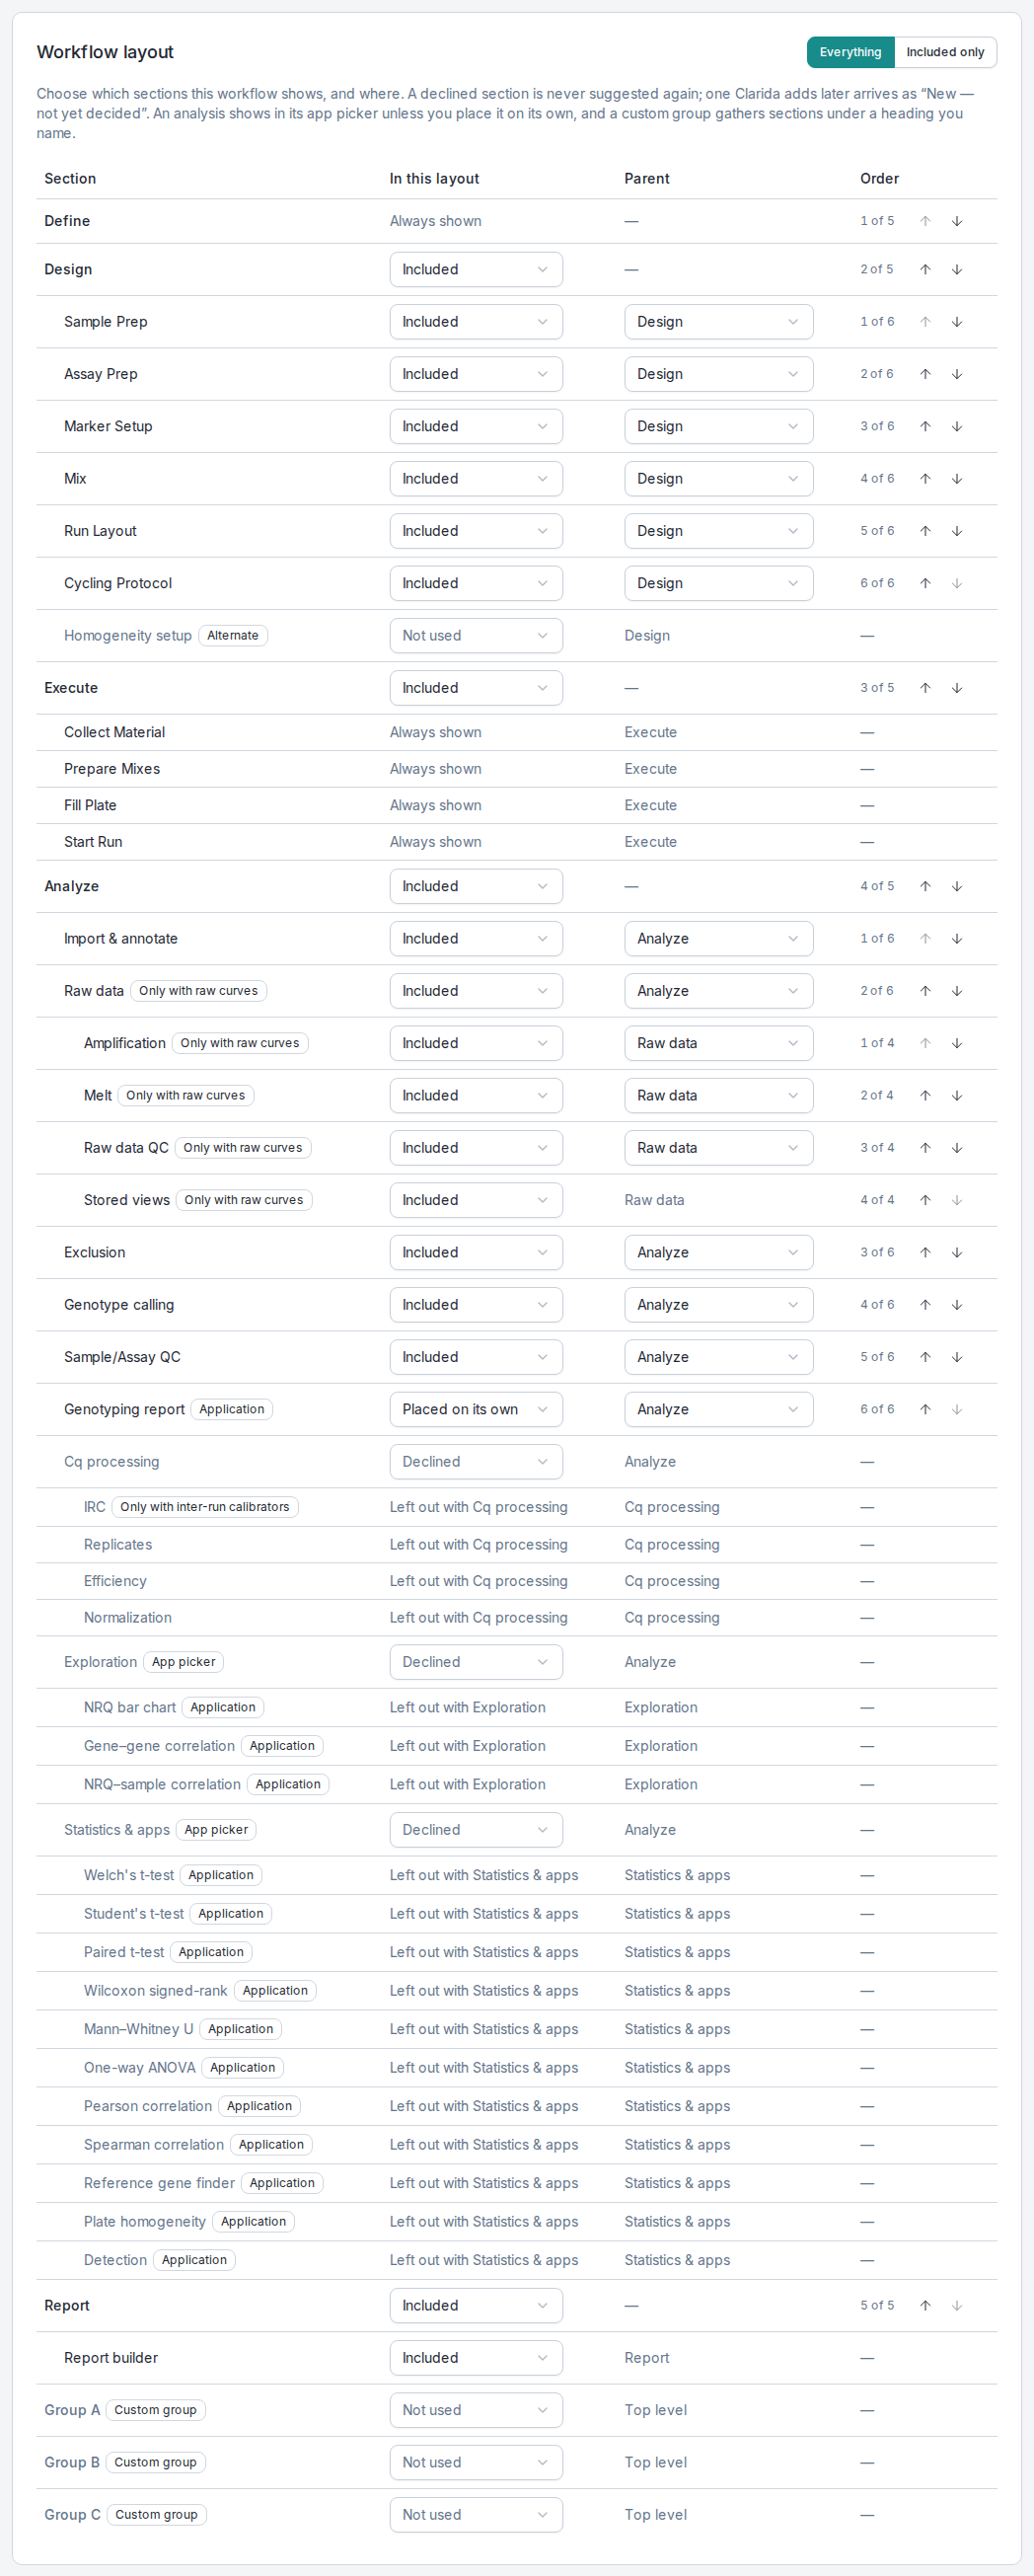Image resolution: width=1034 pixels, height=2576 pixels.
Task: Move Cycling Protocol up one position
Action: tap(925, 583)
